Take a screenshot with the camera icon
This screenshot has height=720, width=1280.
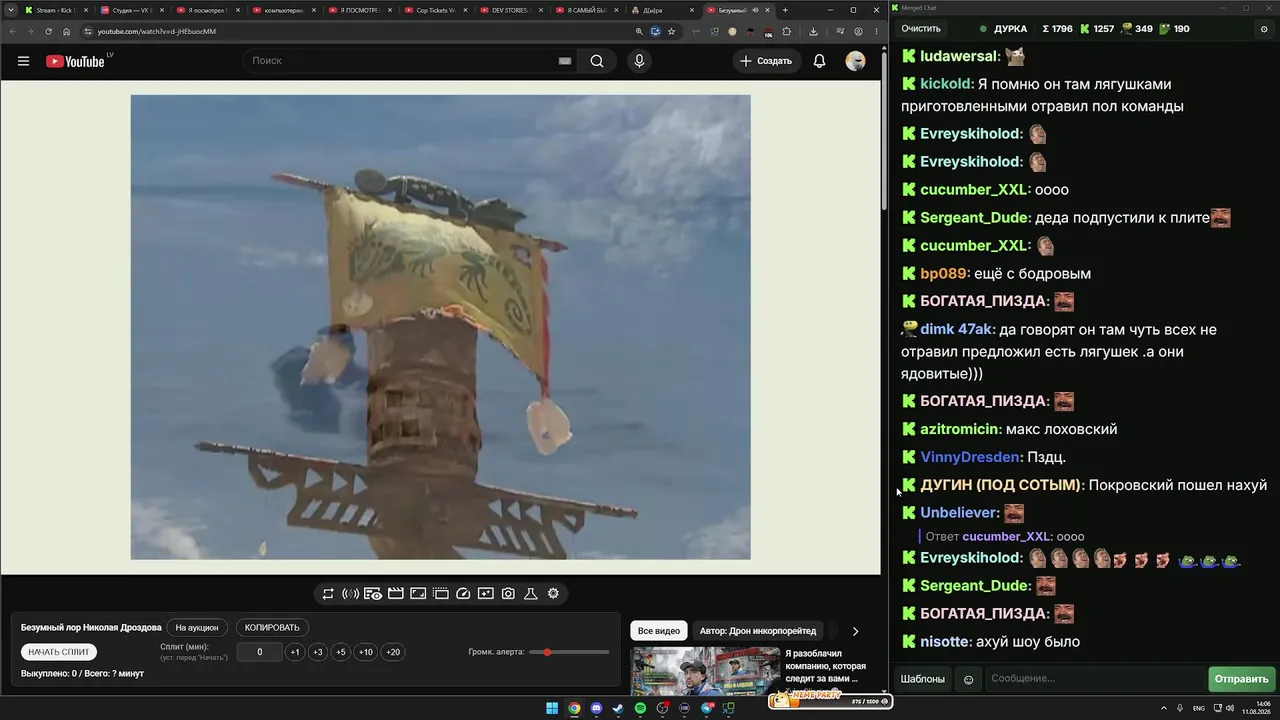pyautogui.click(x=508, y=594)
